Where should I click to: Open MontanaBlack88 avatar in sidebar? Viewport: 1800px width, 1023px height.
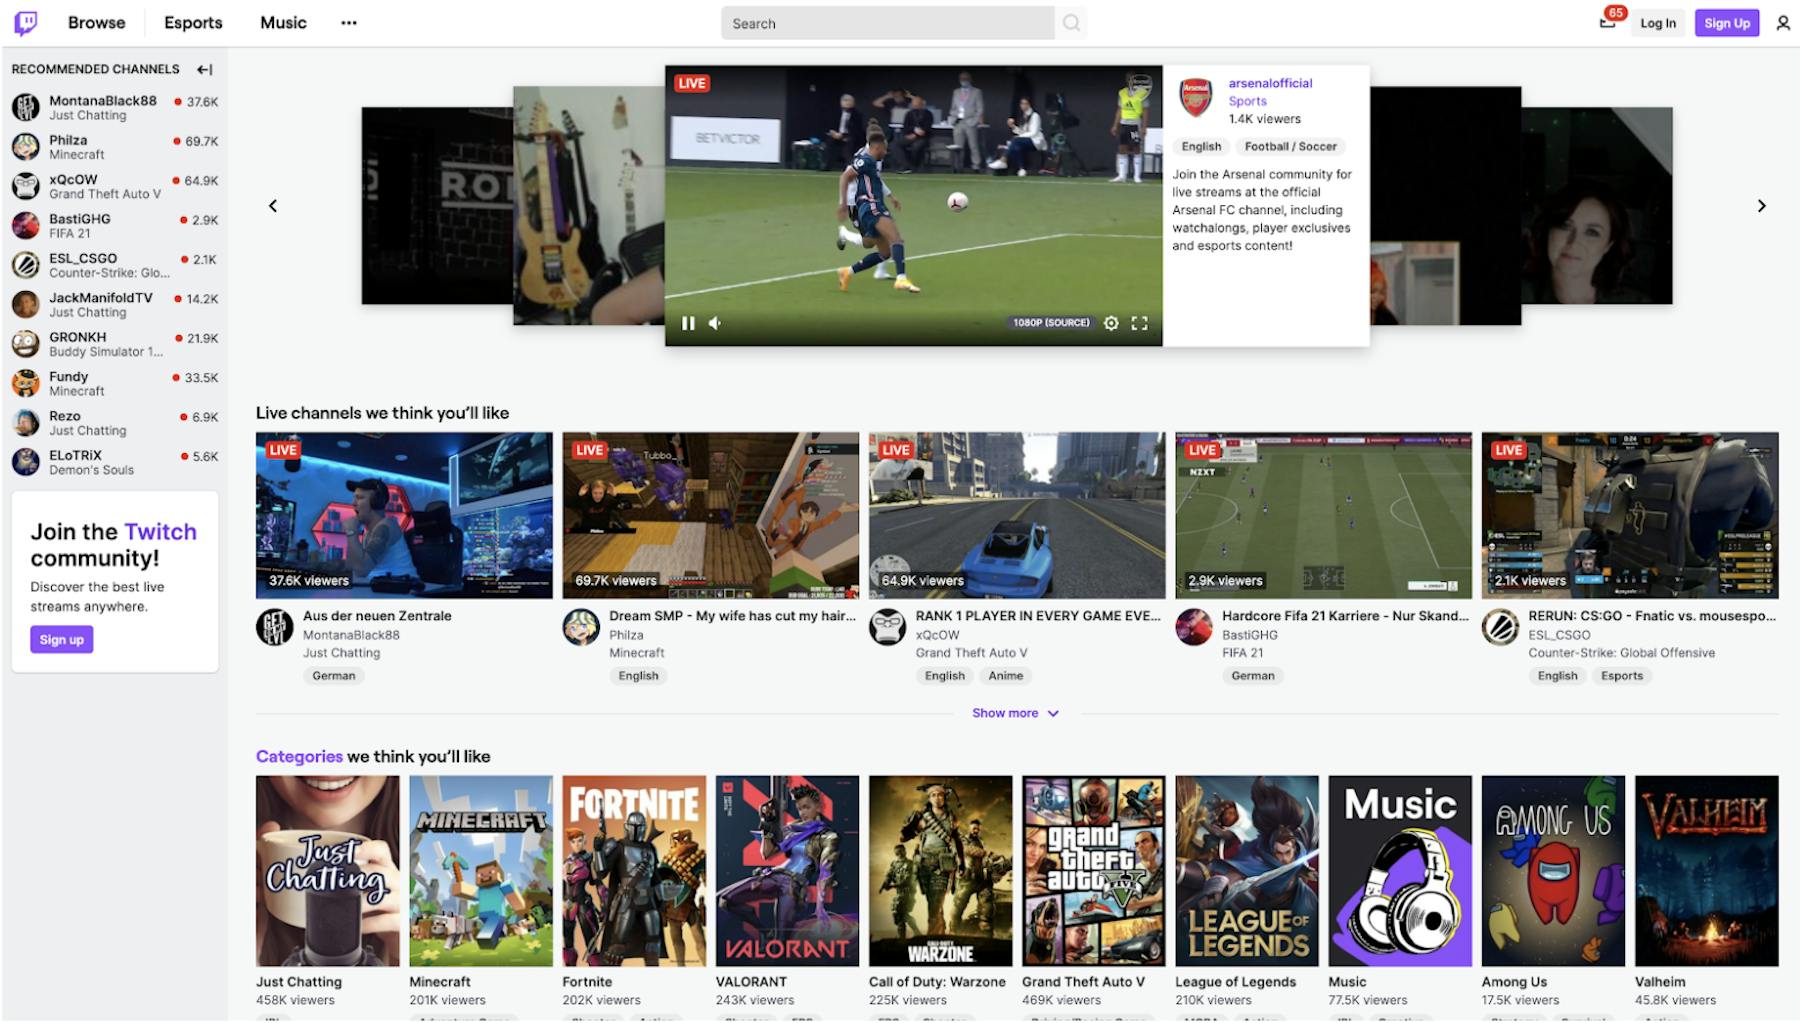[26, 107]
